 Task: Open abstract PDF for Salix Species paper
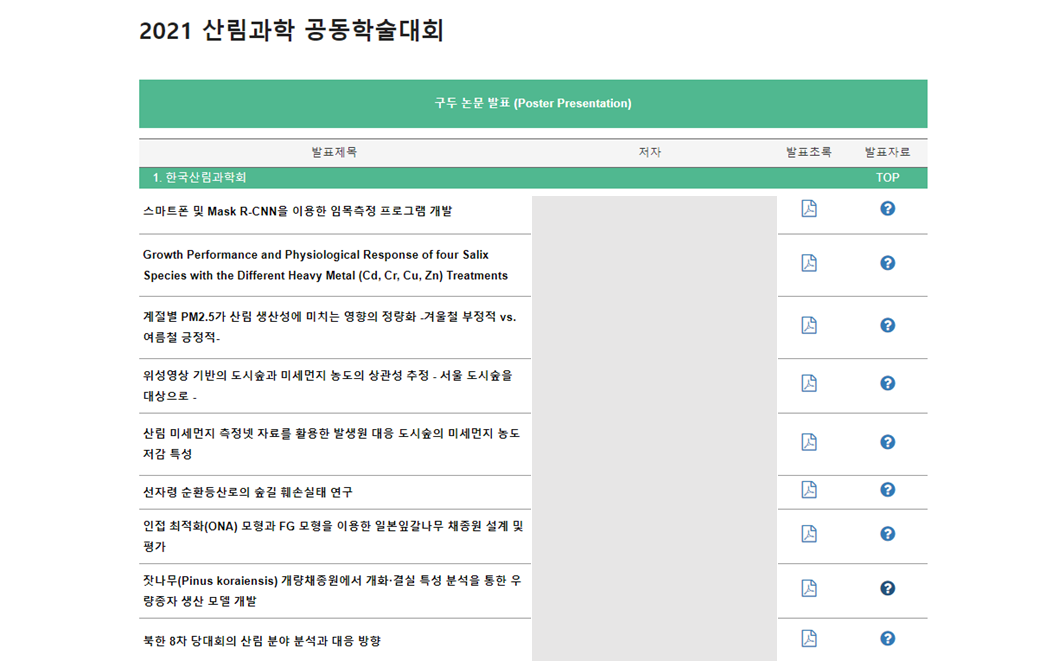[x=809, y=263]
